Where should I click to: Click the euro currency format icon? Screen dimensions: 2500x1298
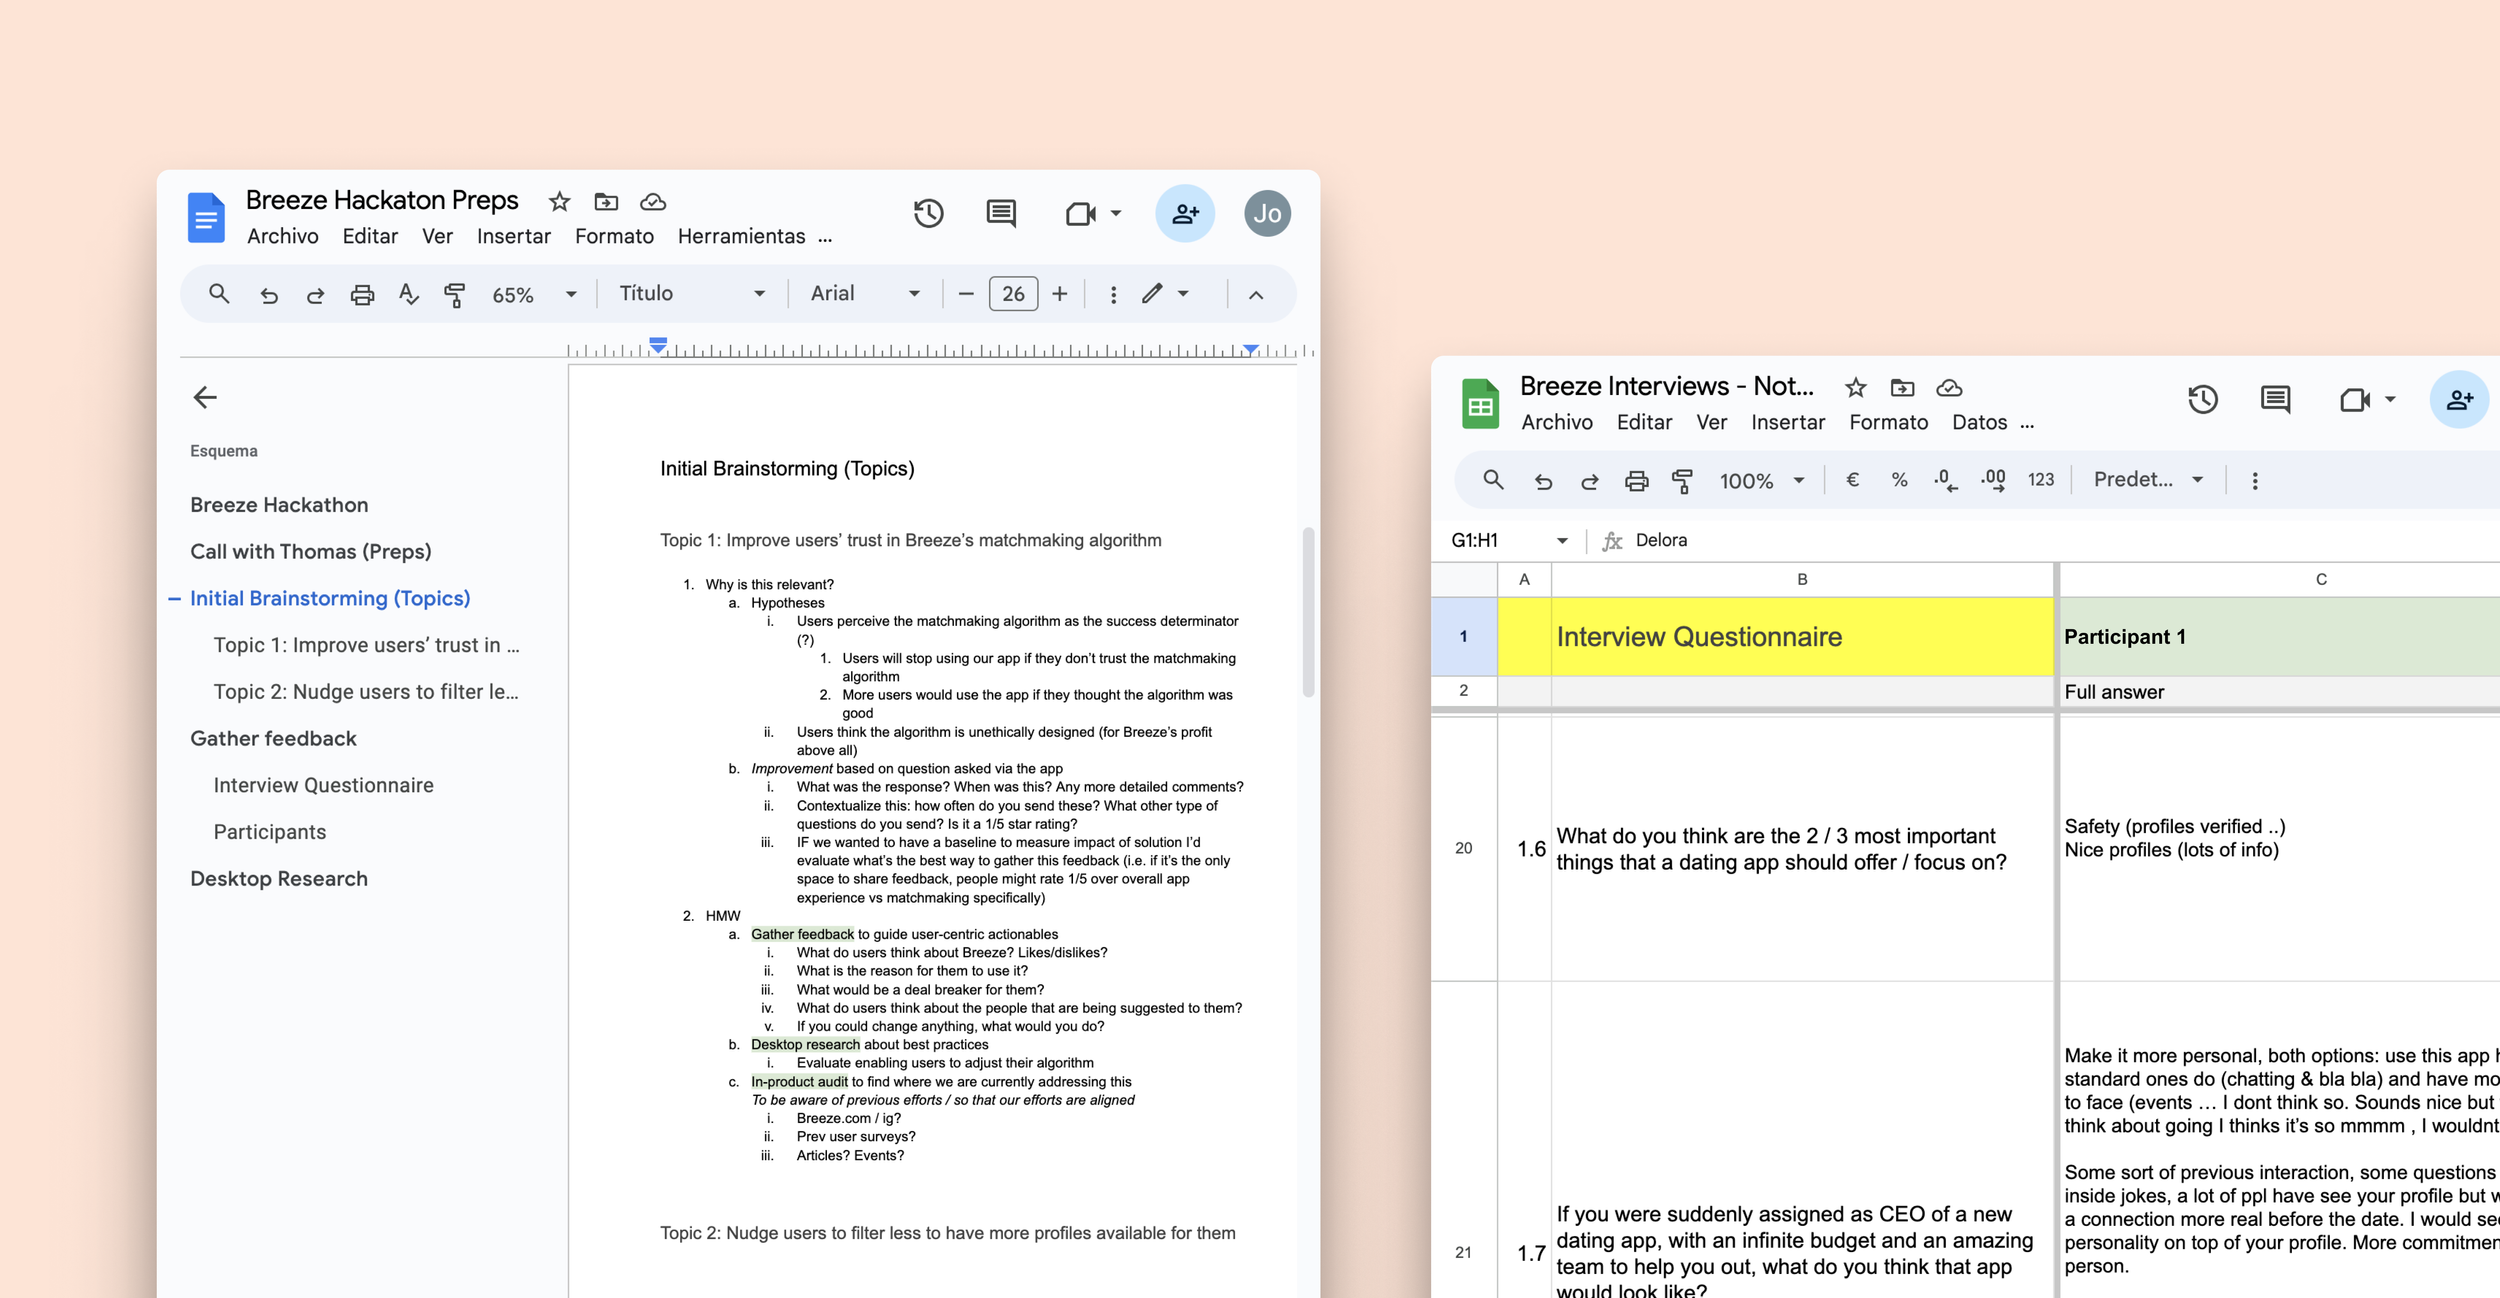point(1852,480)
